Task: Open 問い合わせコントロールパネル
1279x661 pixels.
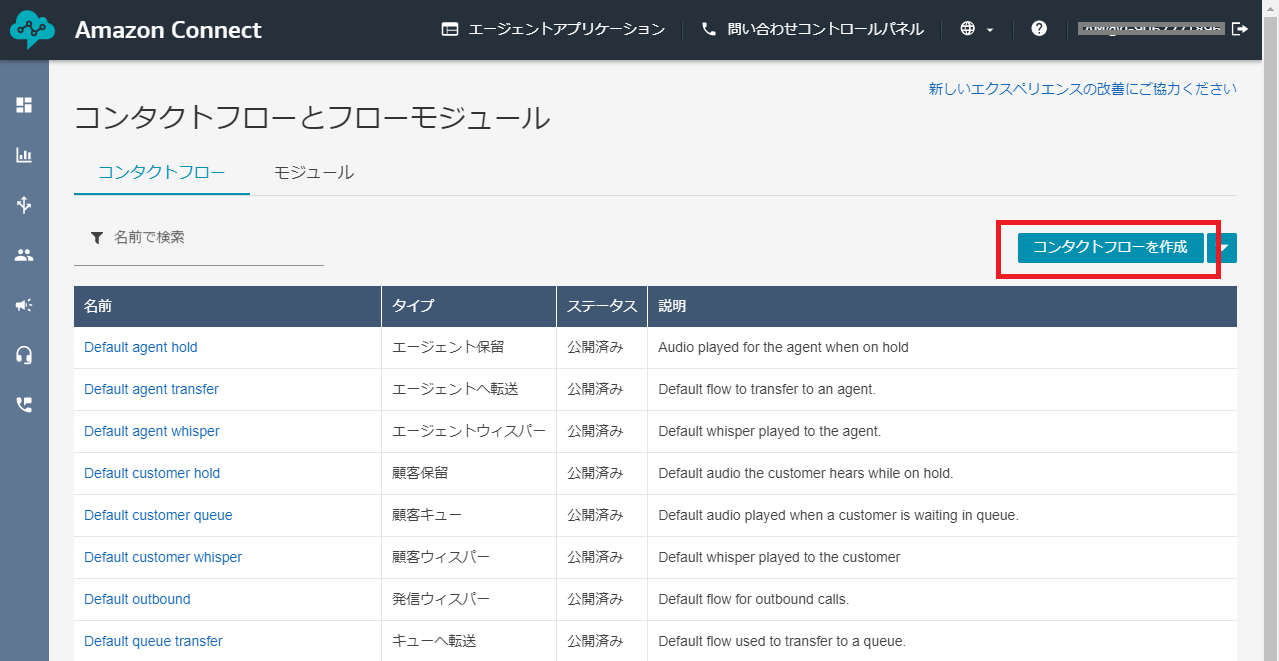Action: (812, 29)
